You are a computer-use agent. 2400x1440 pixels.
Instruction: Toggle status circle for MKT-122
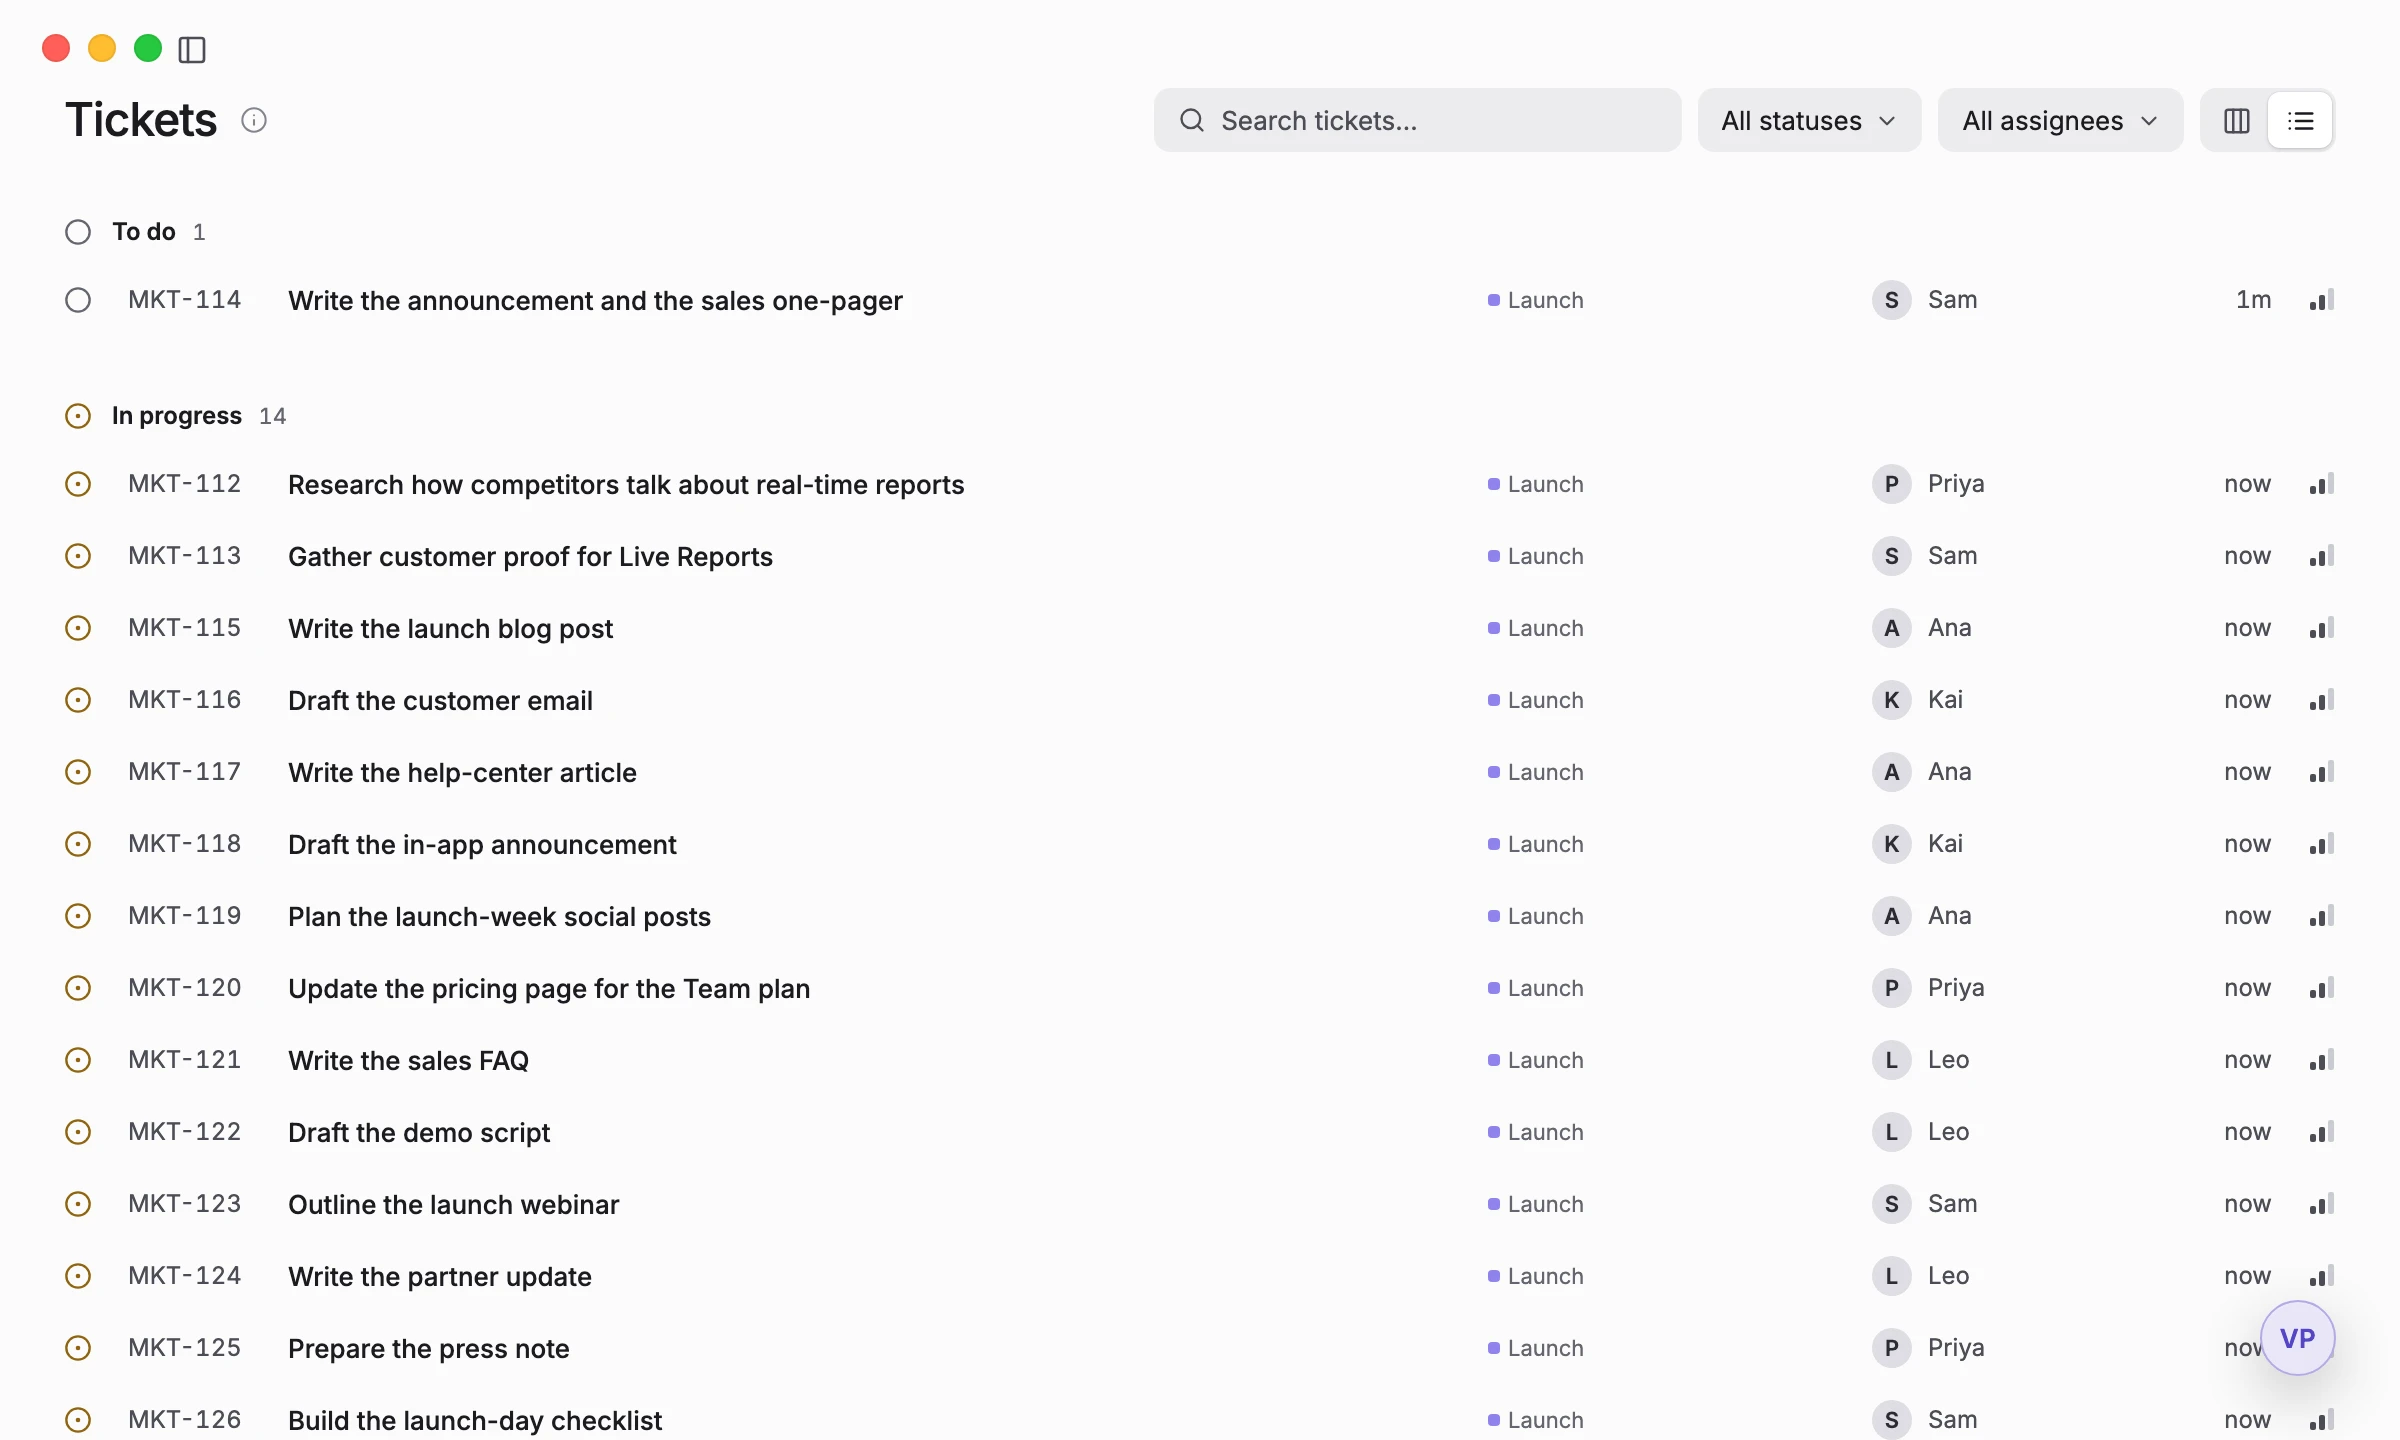[x=78, y=1132]
